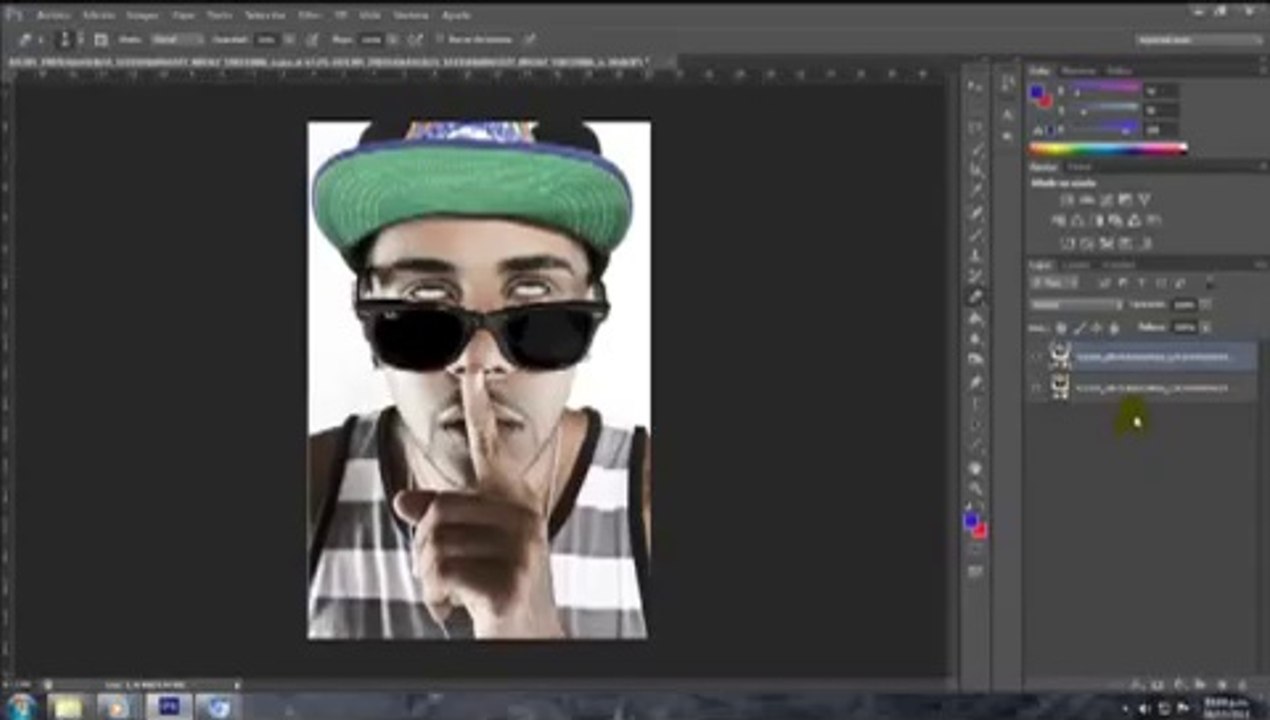
Task: Click lock transparent pixels icon
Action: [x=1061, y=327]
